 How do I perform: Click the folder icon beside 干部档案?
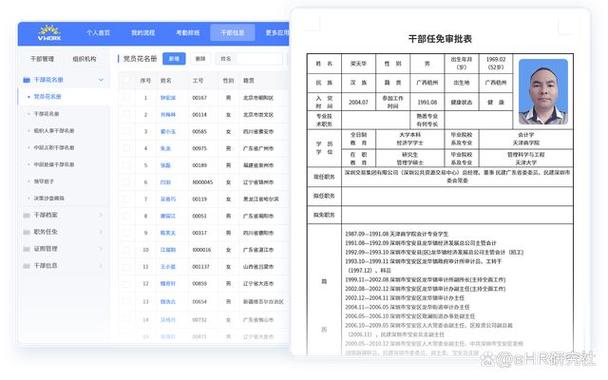click(27, 215)
